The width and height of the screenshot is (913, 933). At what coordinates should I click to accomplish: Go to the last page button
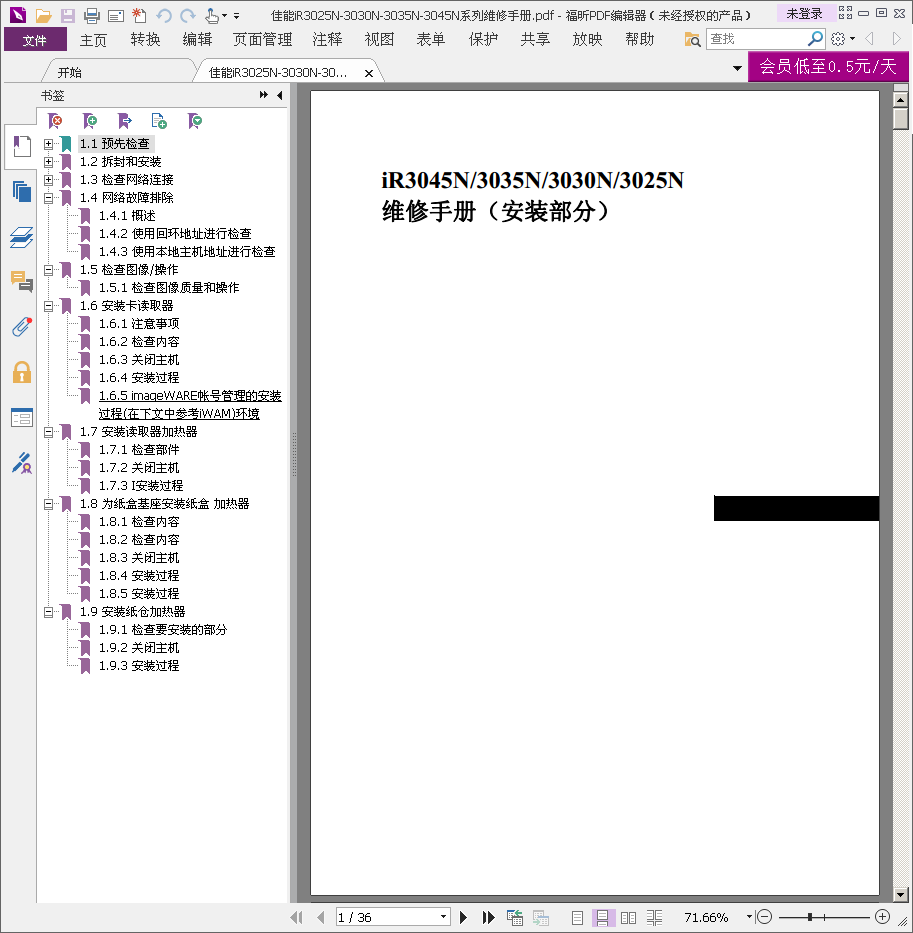tap(488, 917)
